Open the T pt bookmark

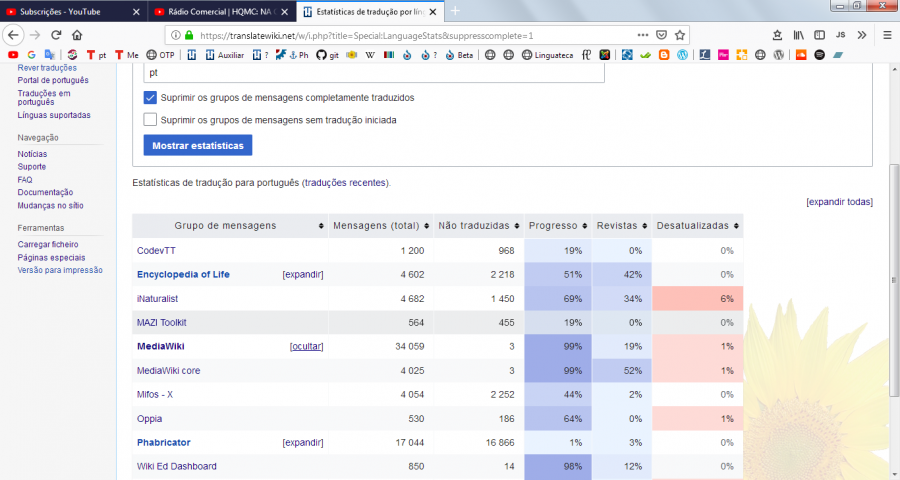coord(96,55)
